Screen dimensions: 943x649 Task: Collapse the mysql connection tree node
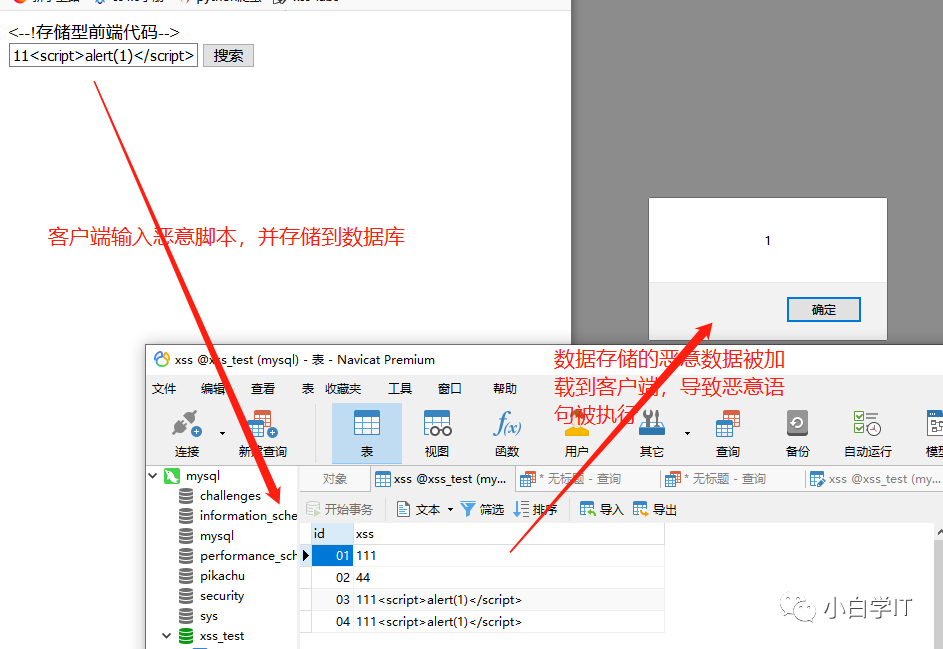(x=153, y=476)
